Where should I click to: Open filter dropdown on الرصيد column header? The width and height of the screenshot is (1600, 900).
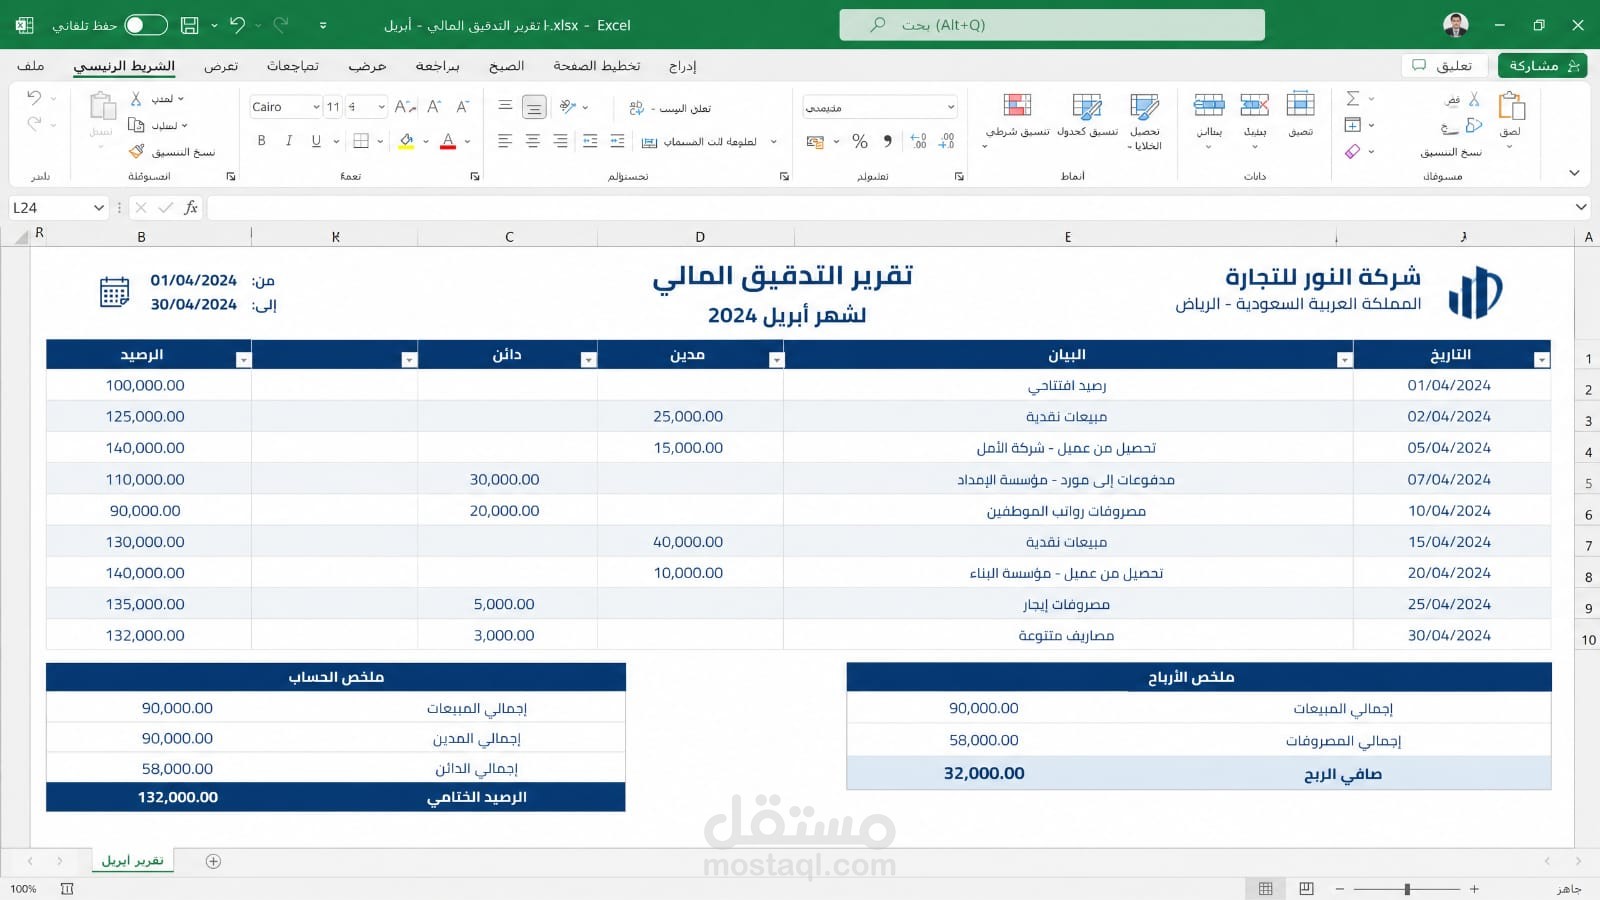[x=243, y=360]
